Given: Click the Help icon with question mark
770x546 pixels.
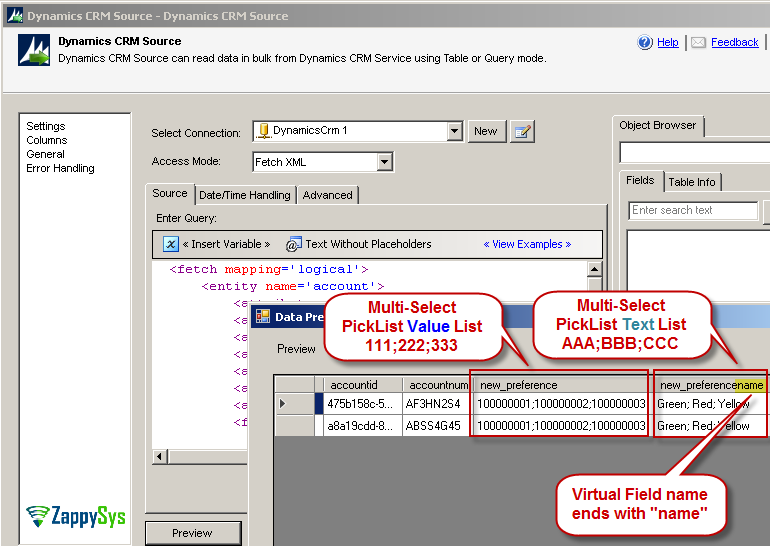Looking at the screenshot, I should (x=644, y=42).
